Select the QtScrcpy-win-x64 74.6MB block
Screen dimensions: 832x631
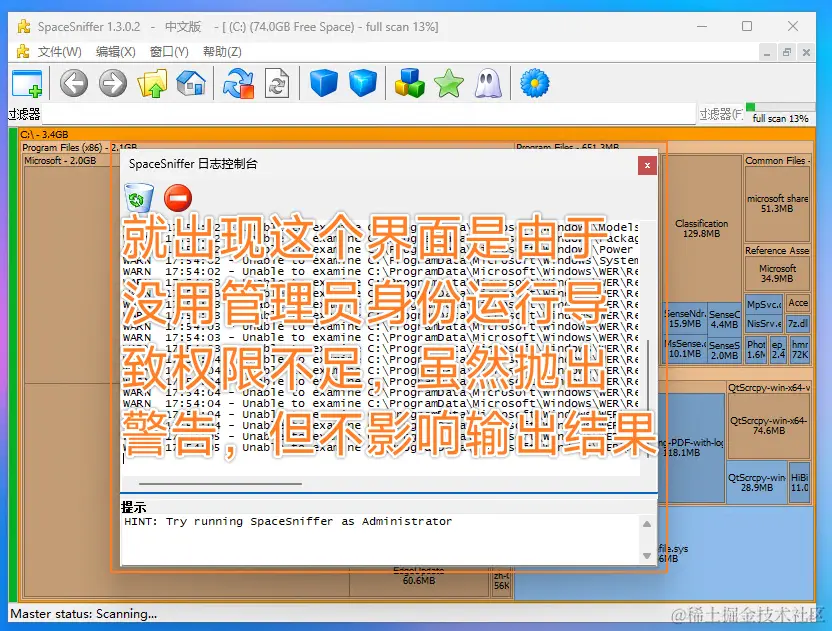[768, 426]
